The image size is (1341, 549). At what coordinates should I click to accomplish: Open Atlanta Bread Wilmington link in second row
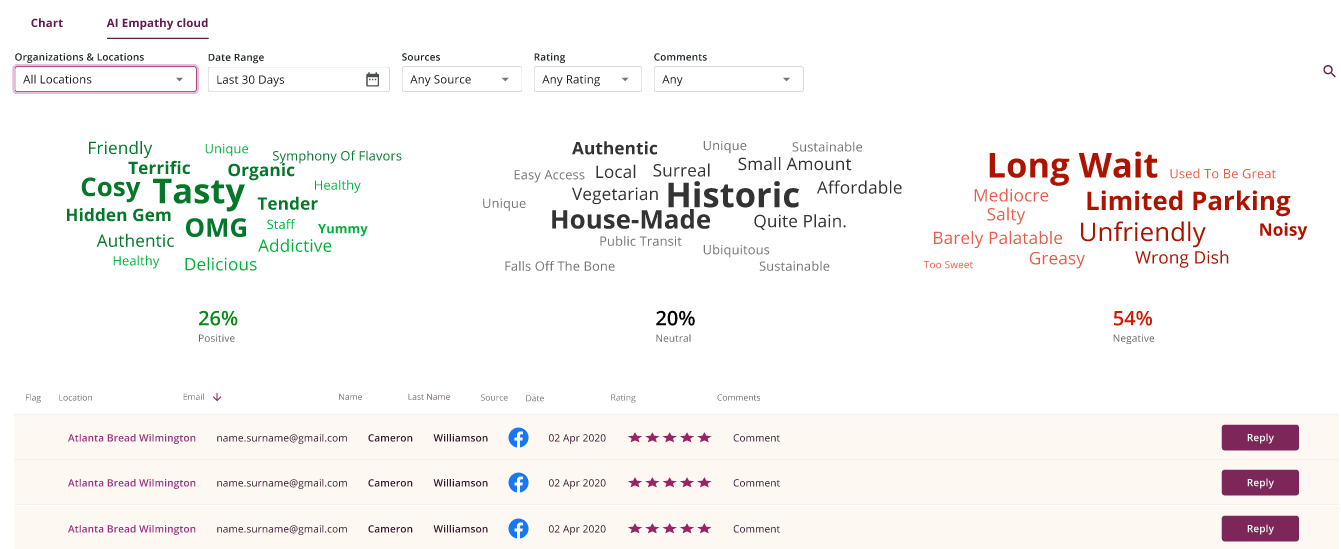[132, 483]
